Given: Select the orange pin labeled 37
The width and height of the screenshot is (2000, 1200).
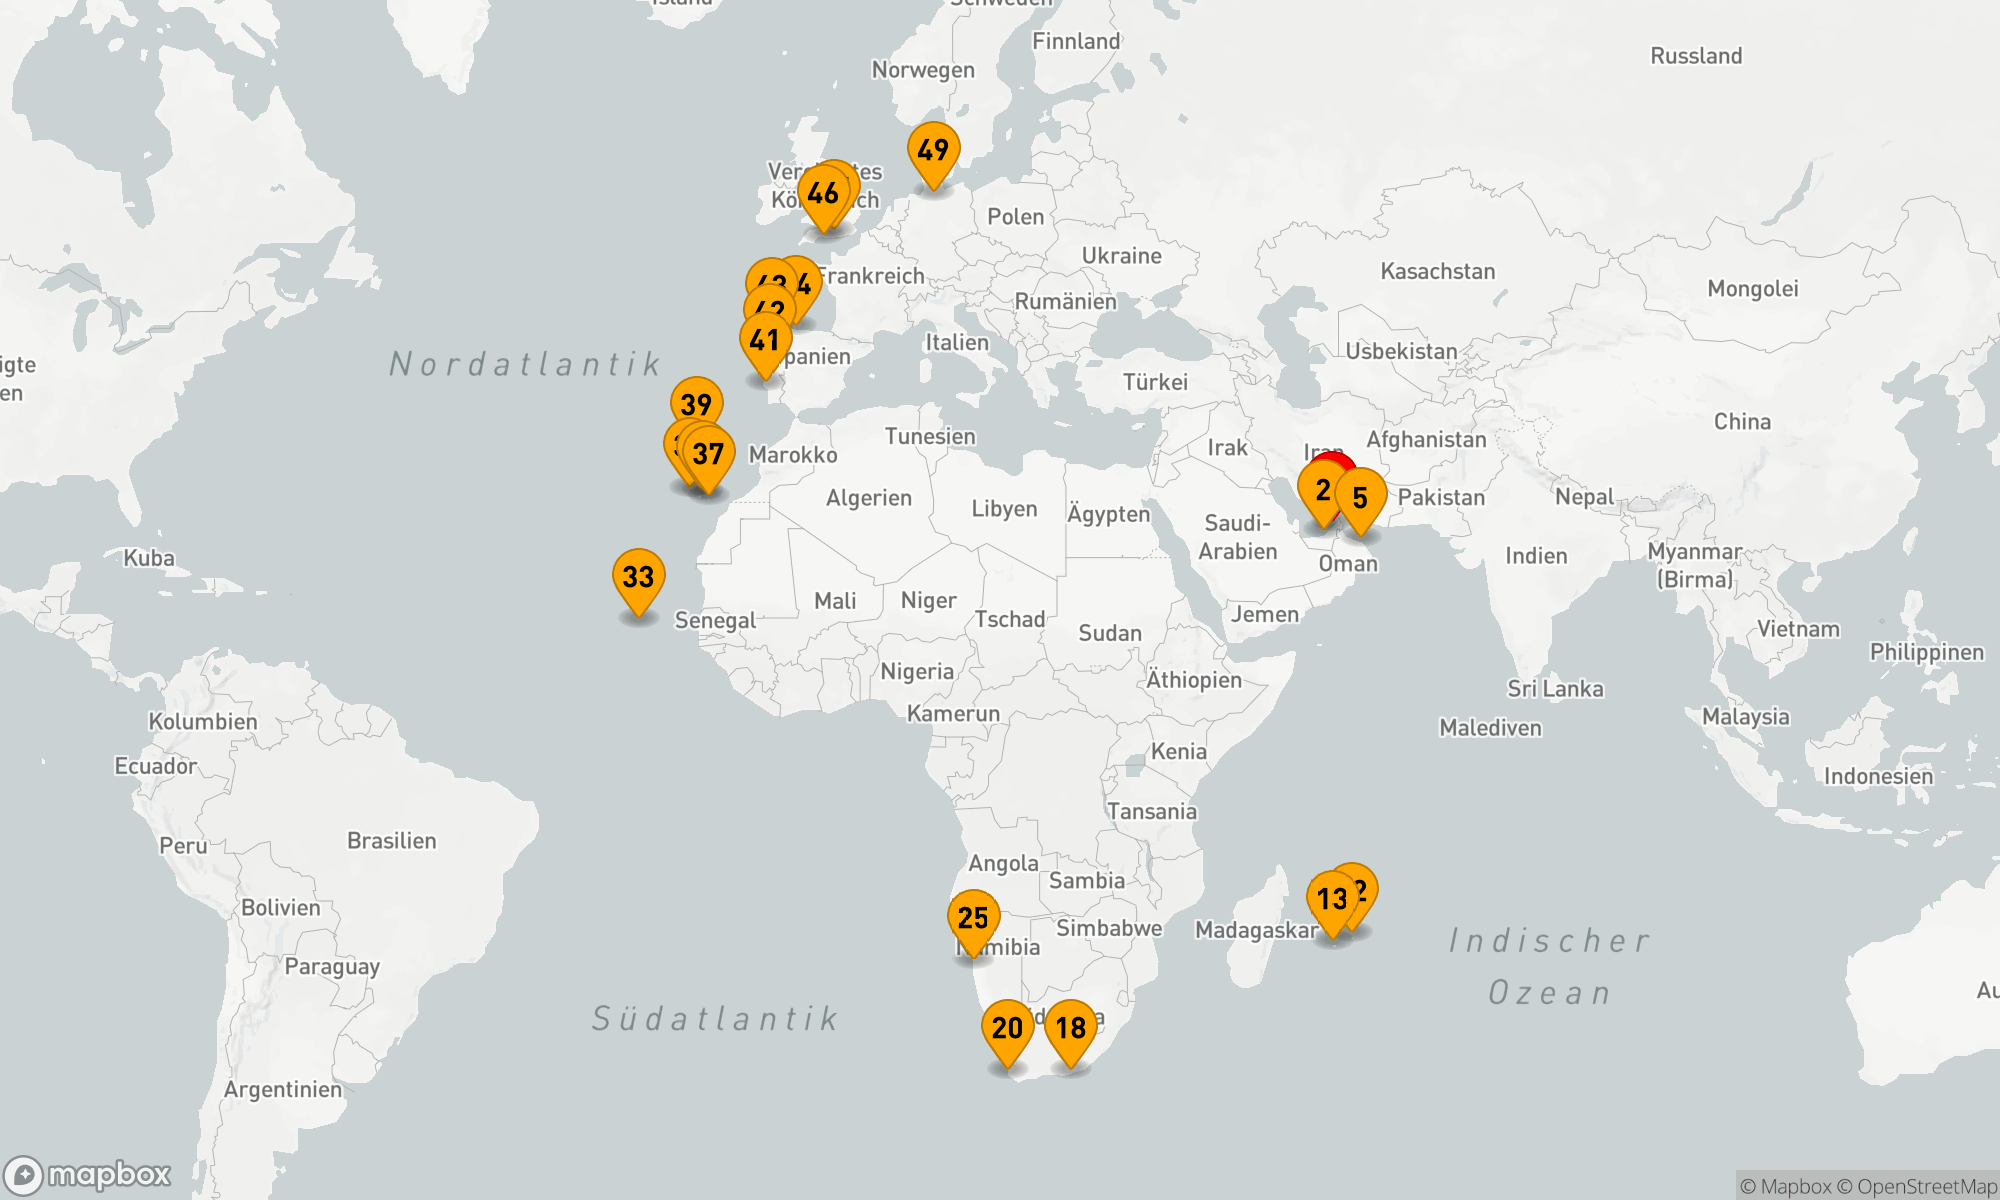Looking at the screenshot, I should click(x=709, y=453).
